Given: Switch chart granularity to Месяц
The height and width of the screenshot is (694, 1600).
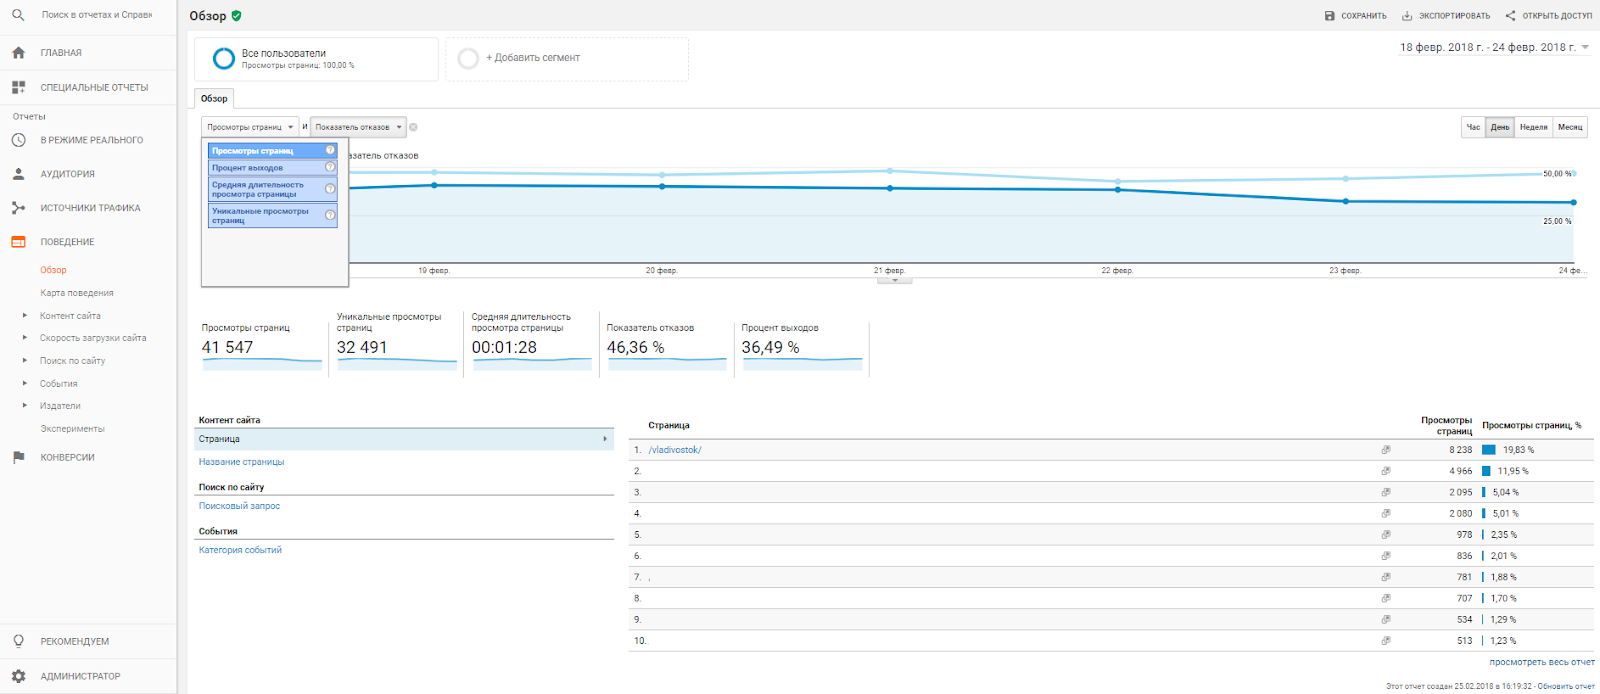Looking at the screenshot, I should (x=1570, y=127).
